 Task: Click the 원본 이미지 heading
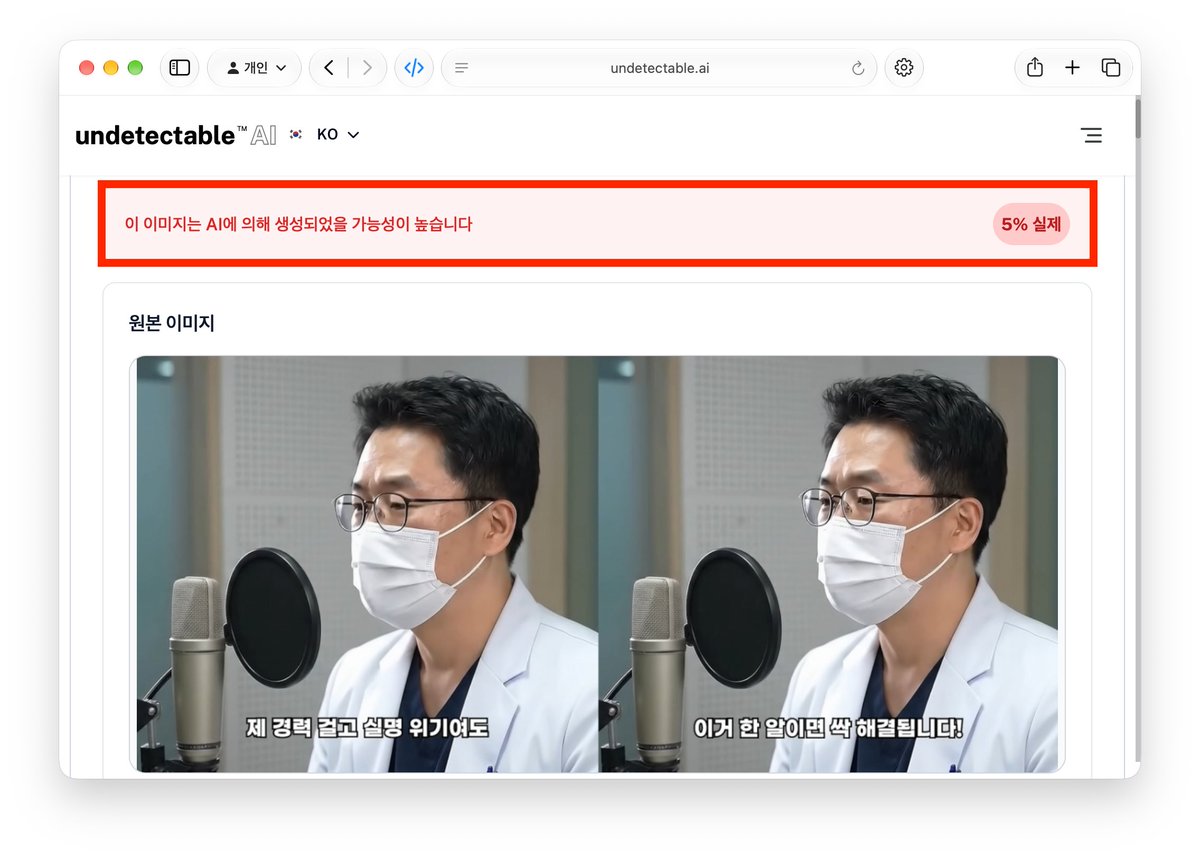[172, 323]
